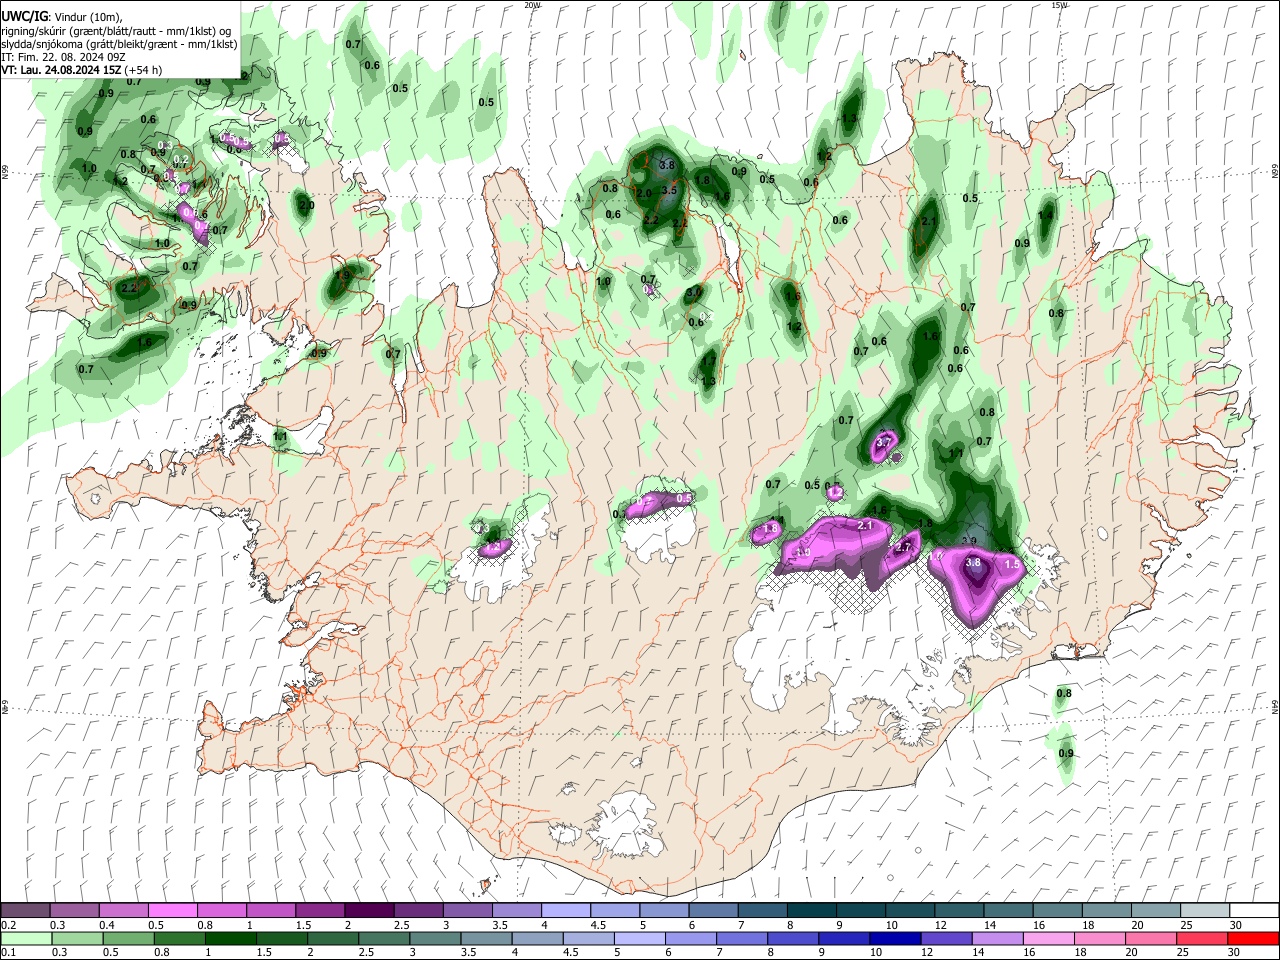The height and width of the screenshot is (960, 1280).
Task: Click the black 3.9 rainfall value
Action: coord(969,541)
